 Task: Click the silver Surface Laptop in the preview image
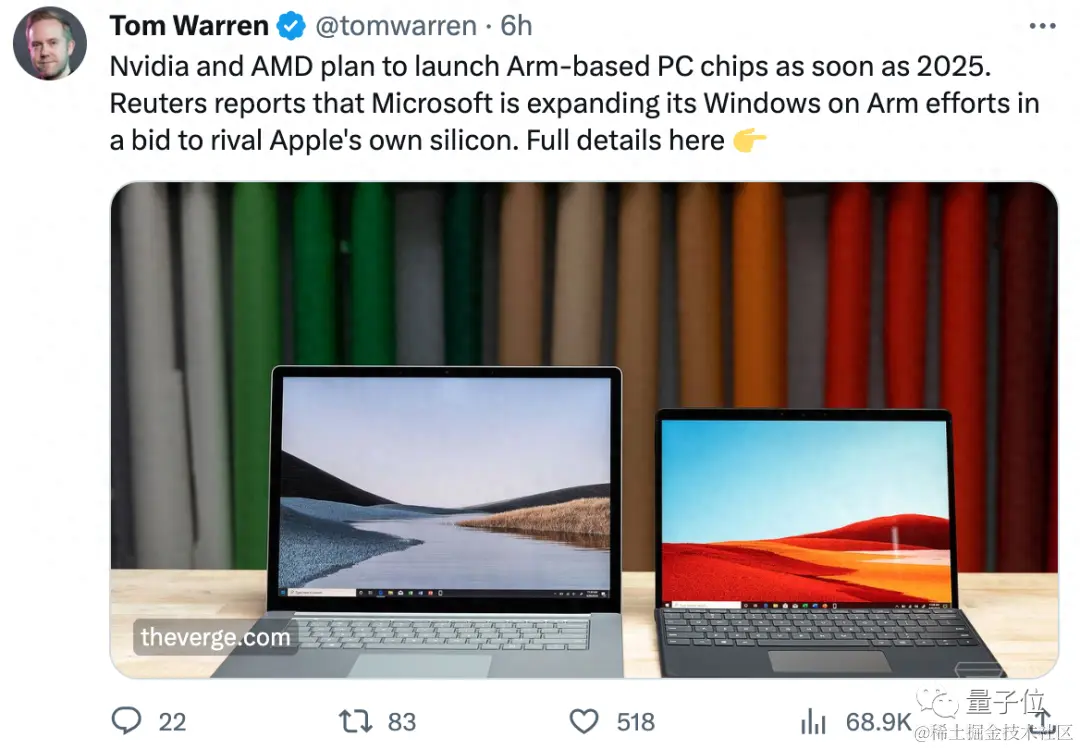[434, 521]
